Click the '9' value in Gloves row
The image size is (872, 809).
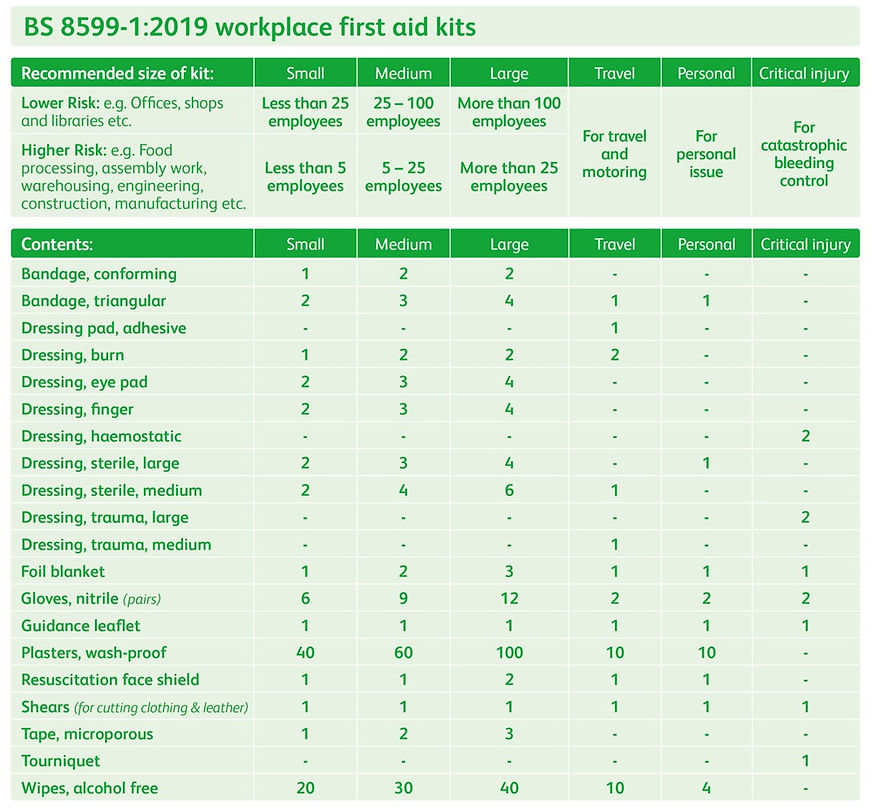(x=403, y=599)
